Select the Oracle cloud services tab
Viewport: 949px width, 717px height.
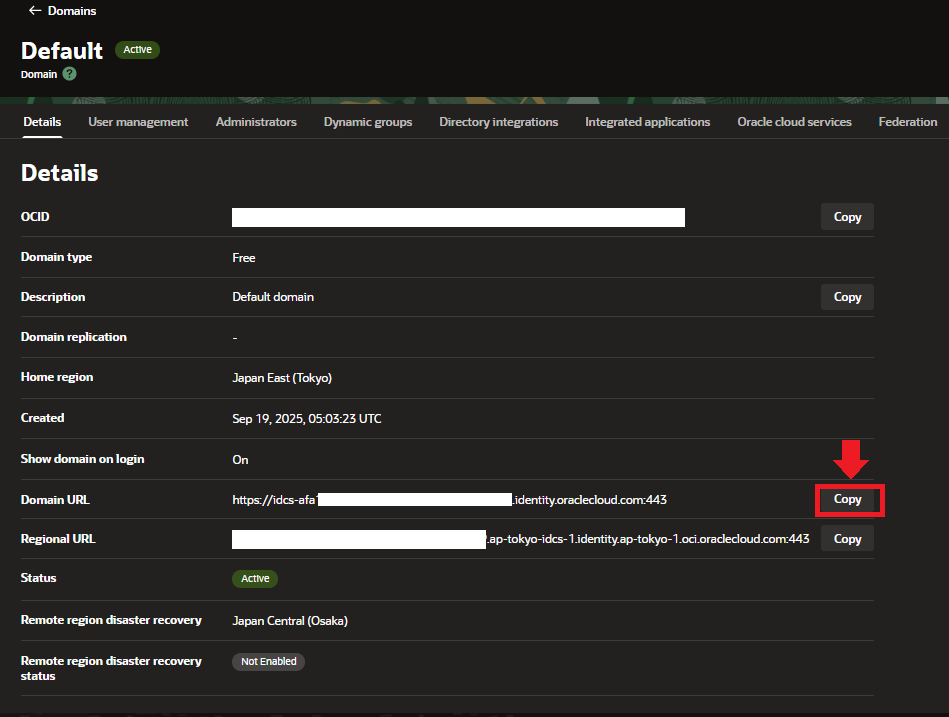pyautogui.click(x=794, y=121)
